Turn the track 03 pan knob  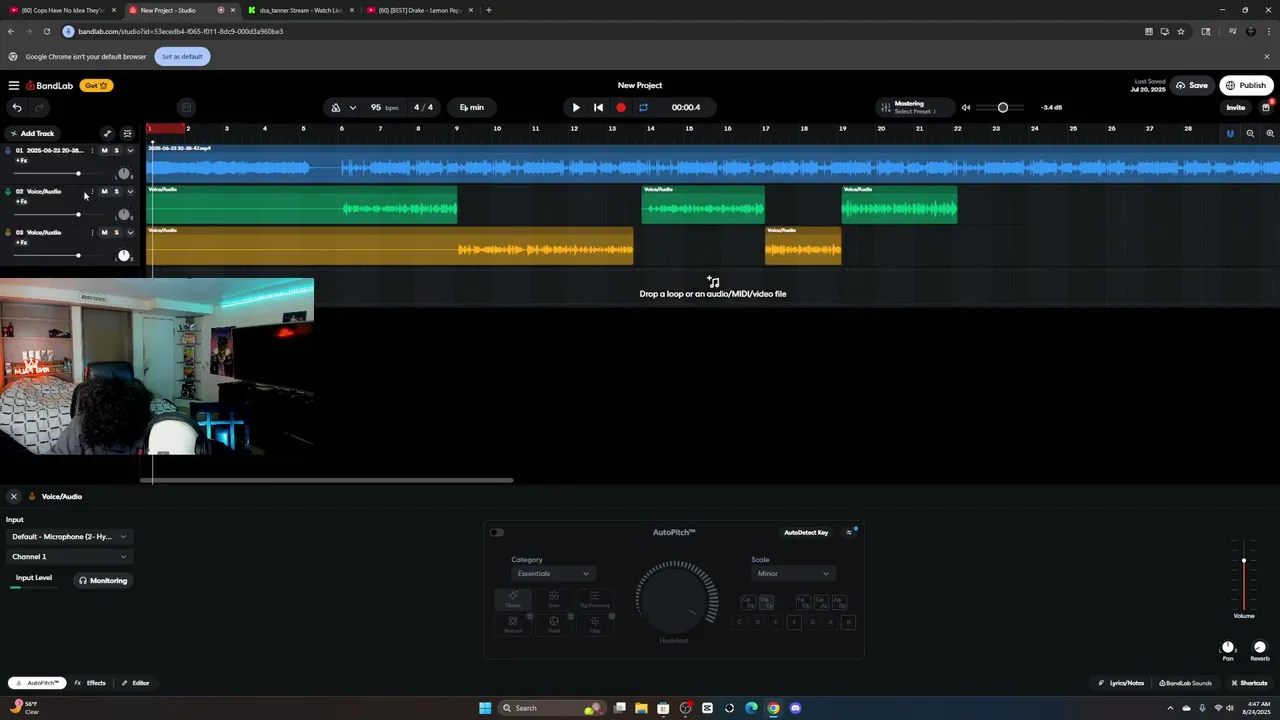coord(124,255)
